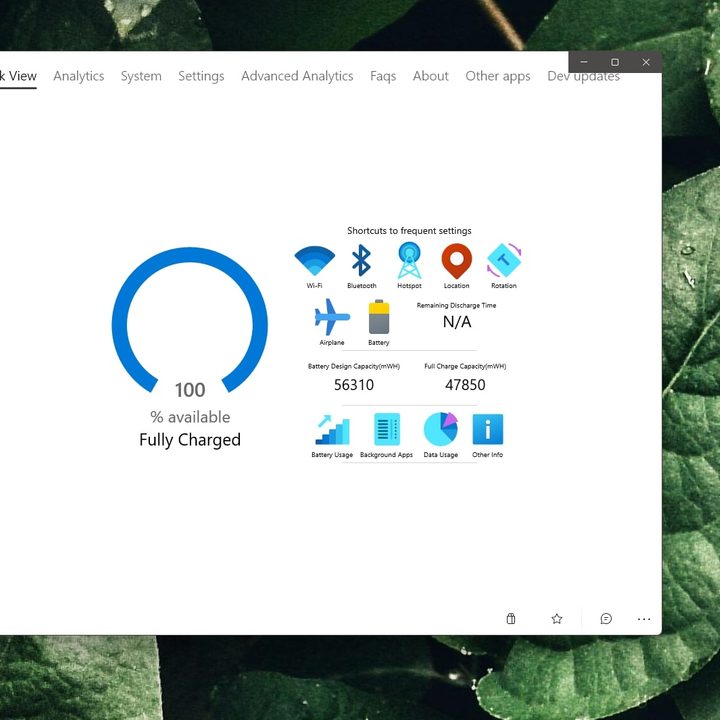Click the 100 battery percentage number
The image size is (720, 720).
[x=190, y=390]
